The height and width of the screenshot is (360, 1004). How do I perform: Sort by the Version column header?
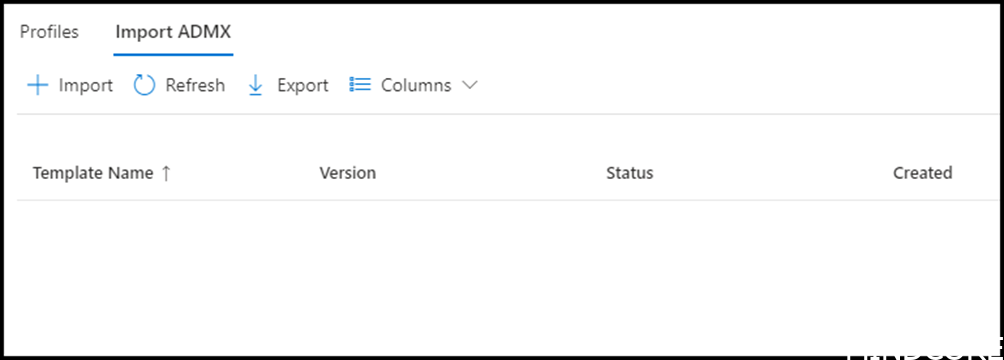348,173
